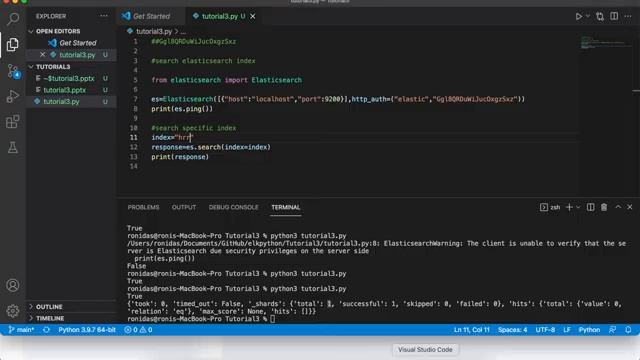Change encoding via UTF-8 entry
Screen dimensions: 640x360
tap(545, 330)
